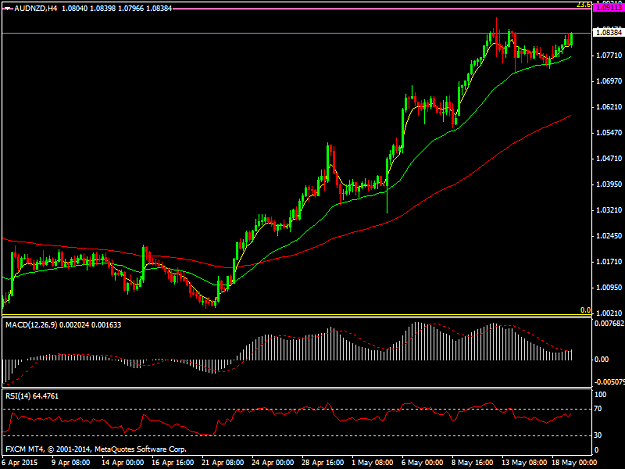Click the 6 May 00:00 time label

point(422,462)
